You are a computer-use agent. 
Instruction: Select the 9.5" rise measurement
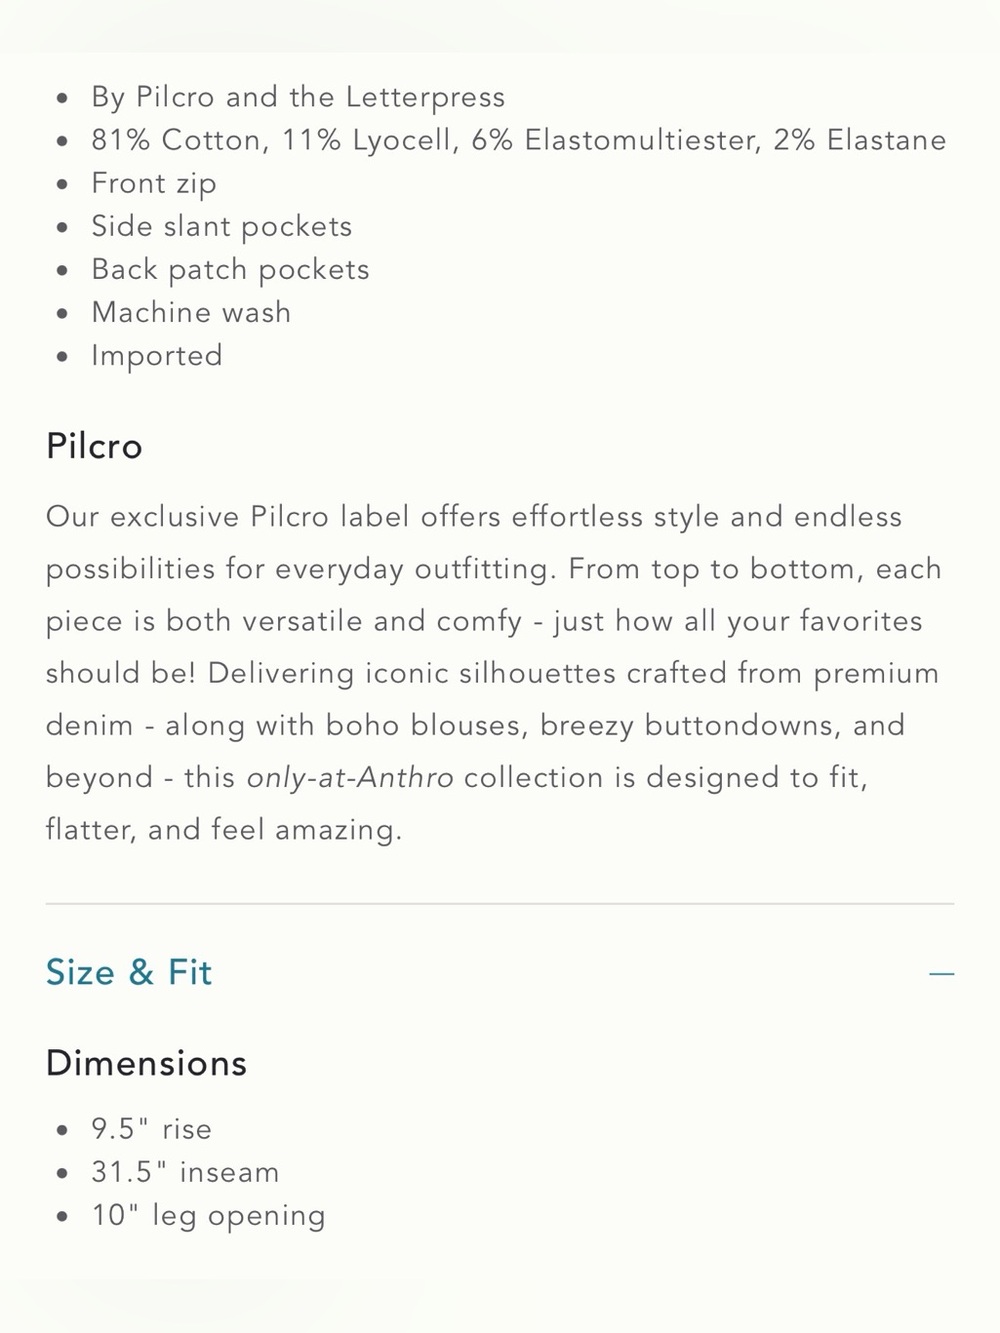(x=152, y=1129)
